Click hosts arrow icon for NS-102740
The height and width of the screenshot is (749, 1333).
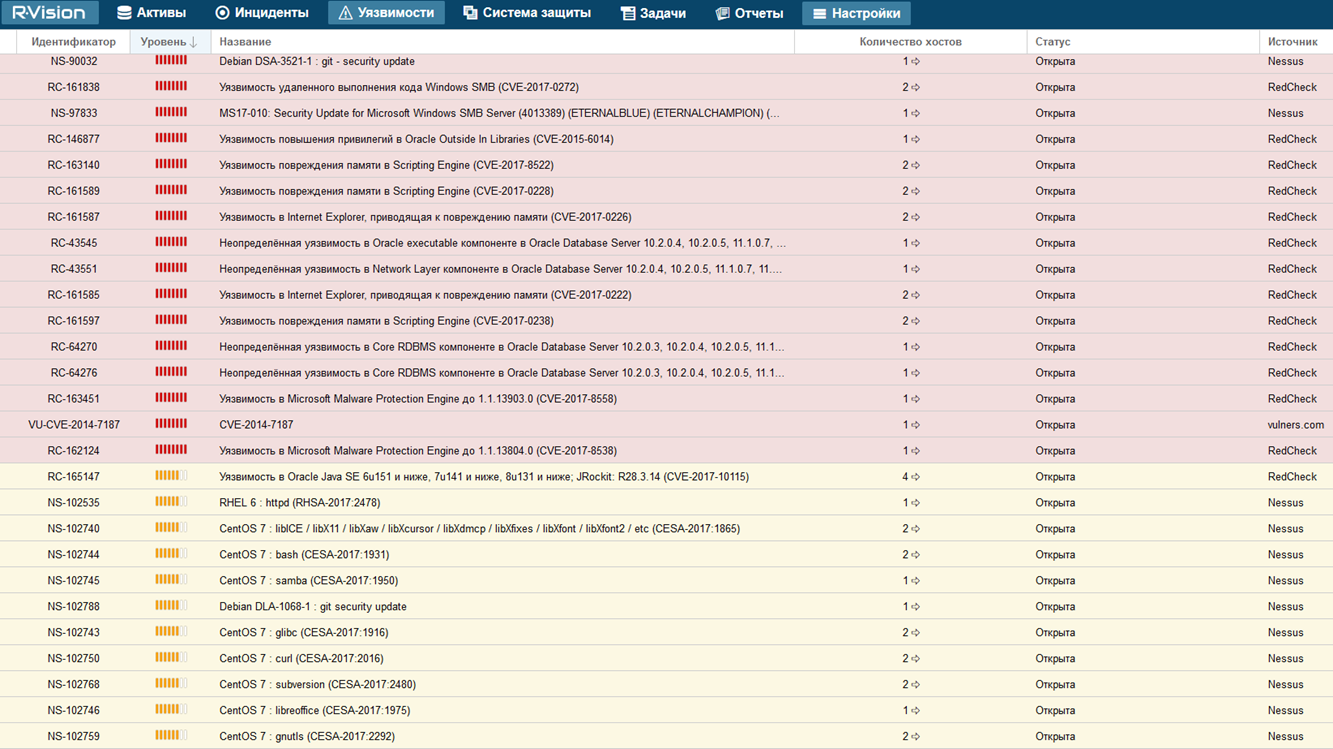(915, 530)
